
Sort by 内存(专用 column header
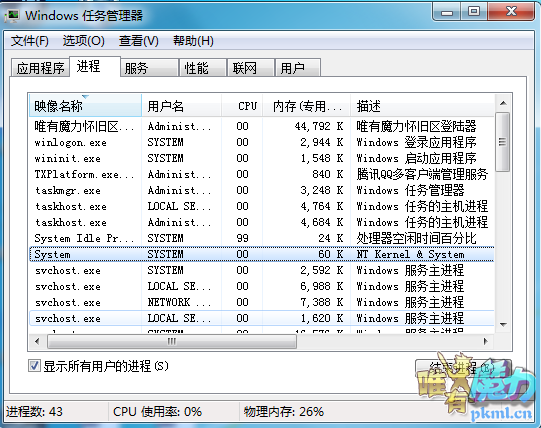(x=307, y=106)
